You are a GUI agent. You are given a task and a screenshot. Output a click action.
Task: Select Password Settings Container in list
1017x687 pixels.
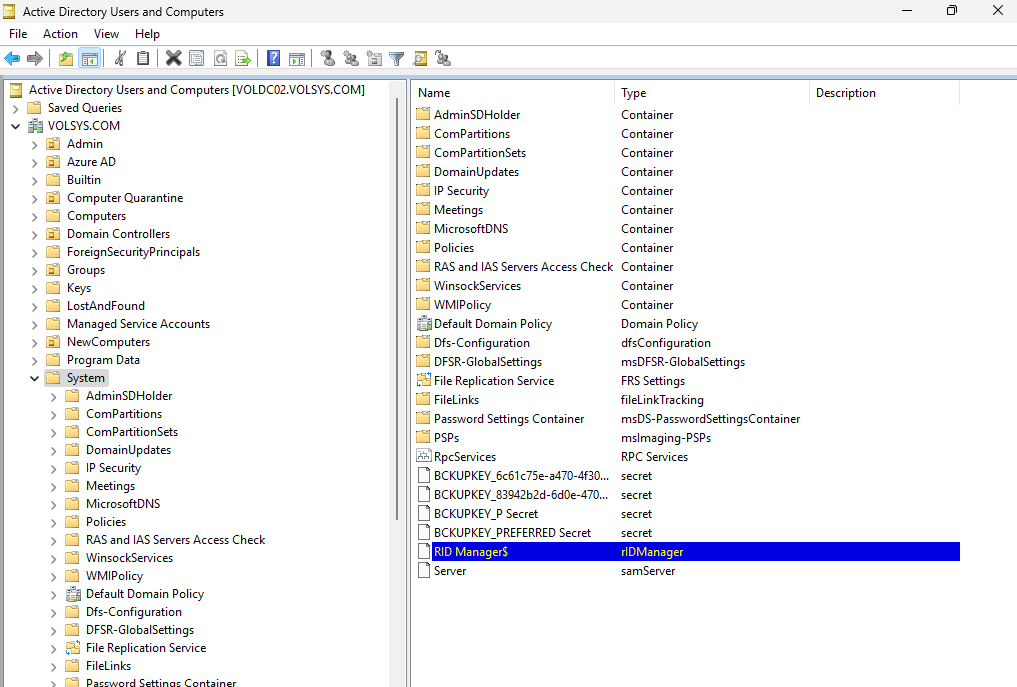point(508,419)
